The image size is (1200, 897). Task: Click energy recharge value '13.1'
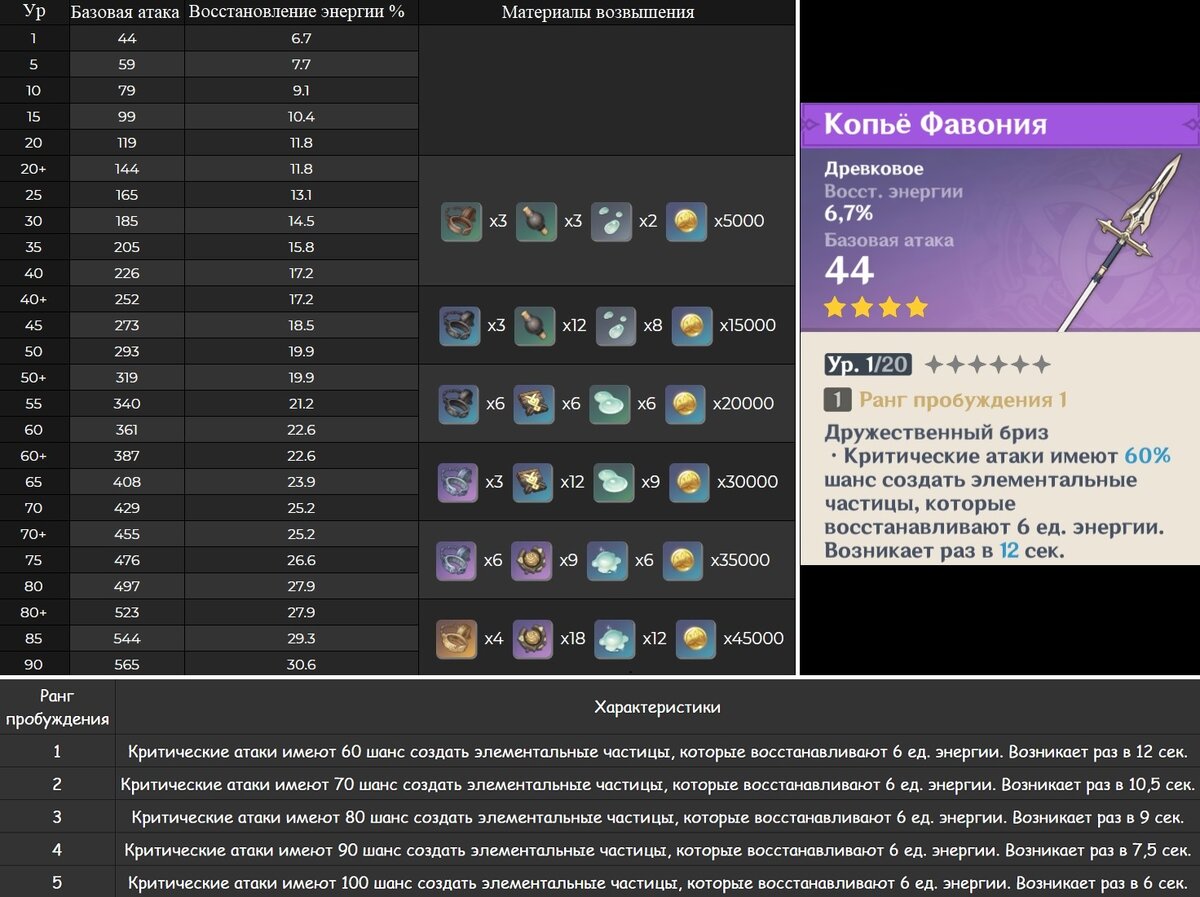[301, 195]
